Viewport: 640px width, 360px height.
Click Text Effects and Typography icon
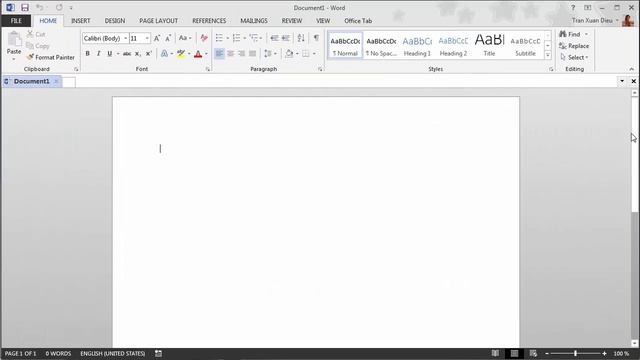click(x=164, y=54)
